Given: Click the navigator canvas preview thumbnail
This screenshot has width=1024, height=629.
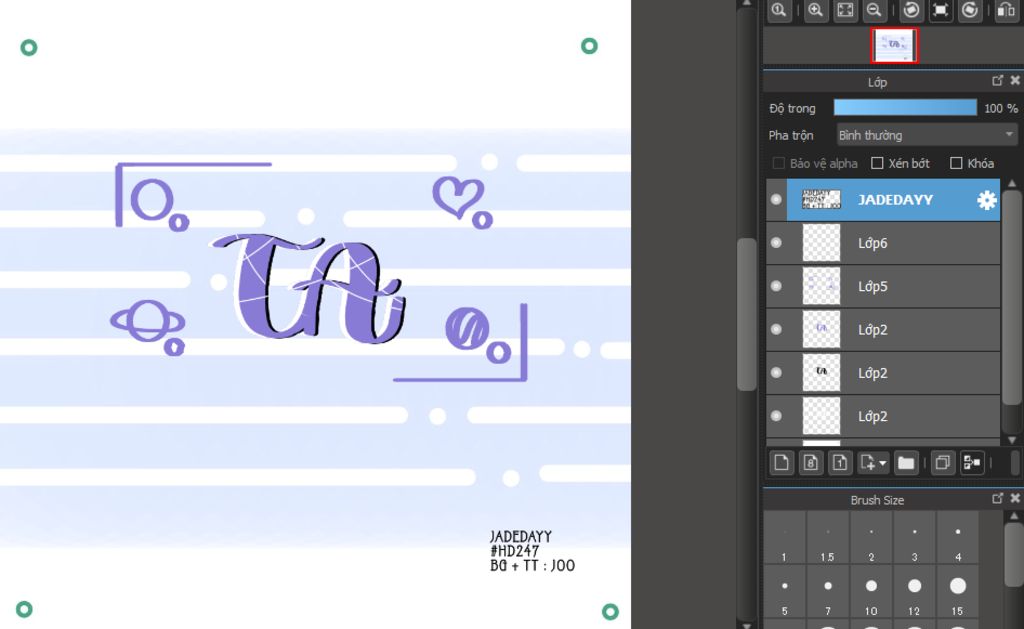Looking at the screenshot, I should pyautogui.click(x=894, y=45).
